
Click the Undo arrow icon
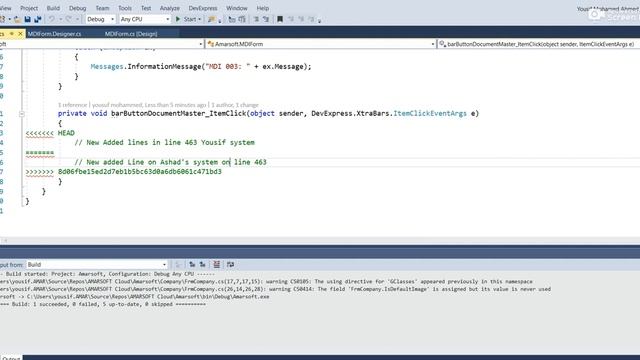[52, 19]
